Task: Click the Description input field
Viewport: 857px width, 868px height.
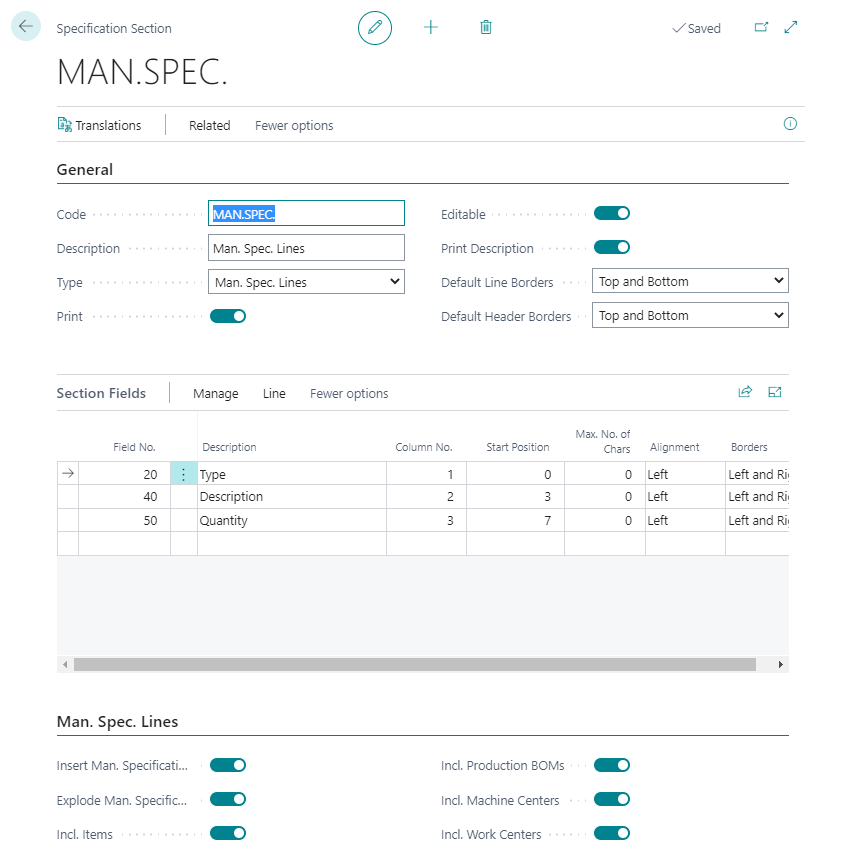Action: click(306, 248)
